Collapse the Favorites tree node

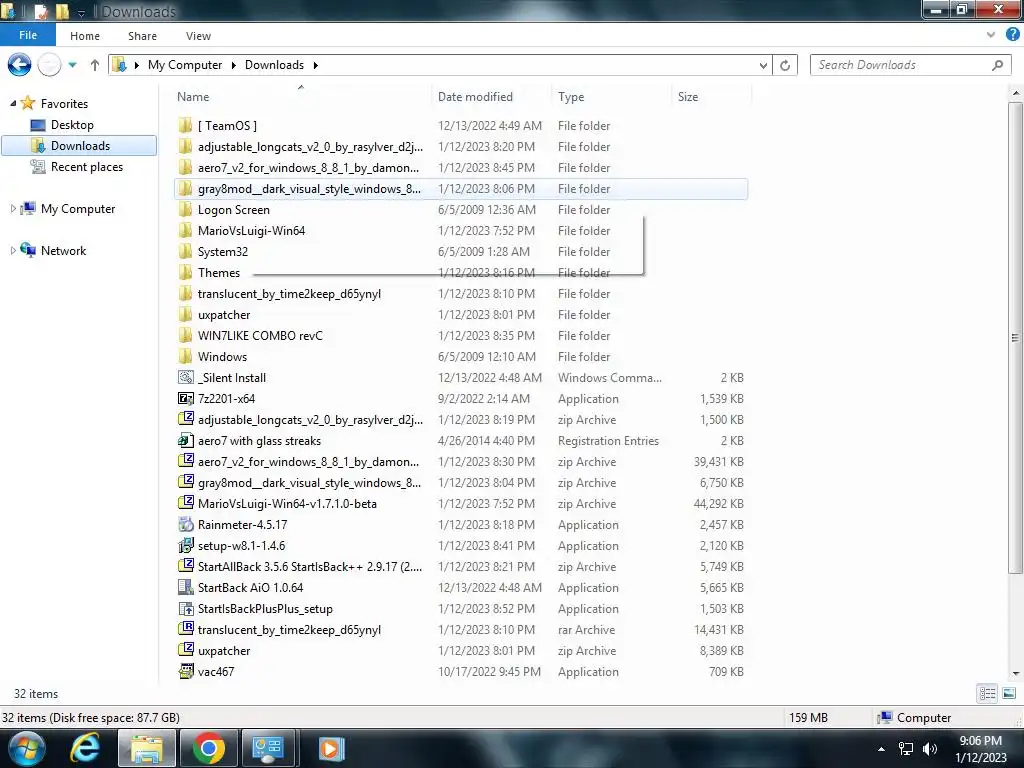(x=13, y=103)
